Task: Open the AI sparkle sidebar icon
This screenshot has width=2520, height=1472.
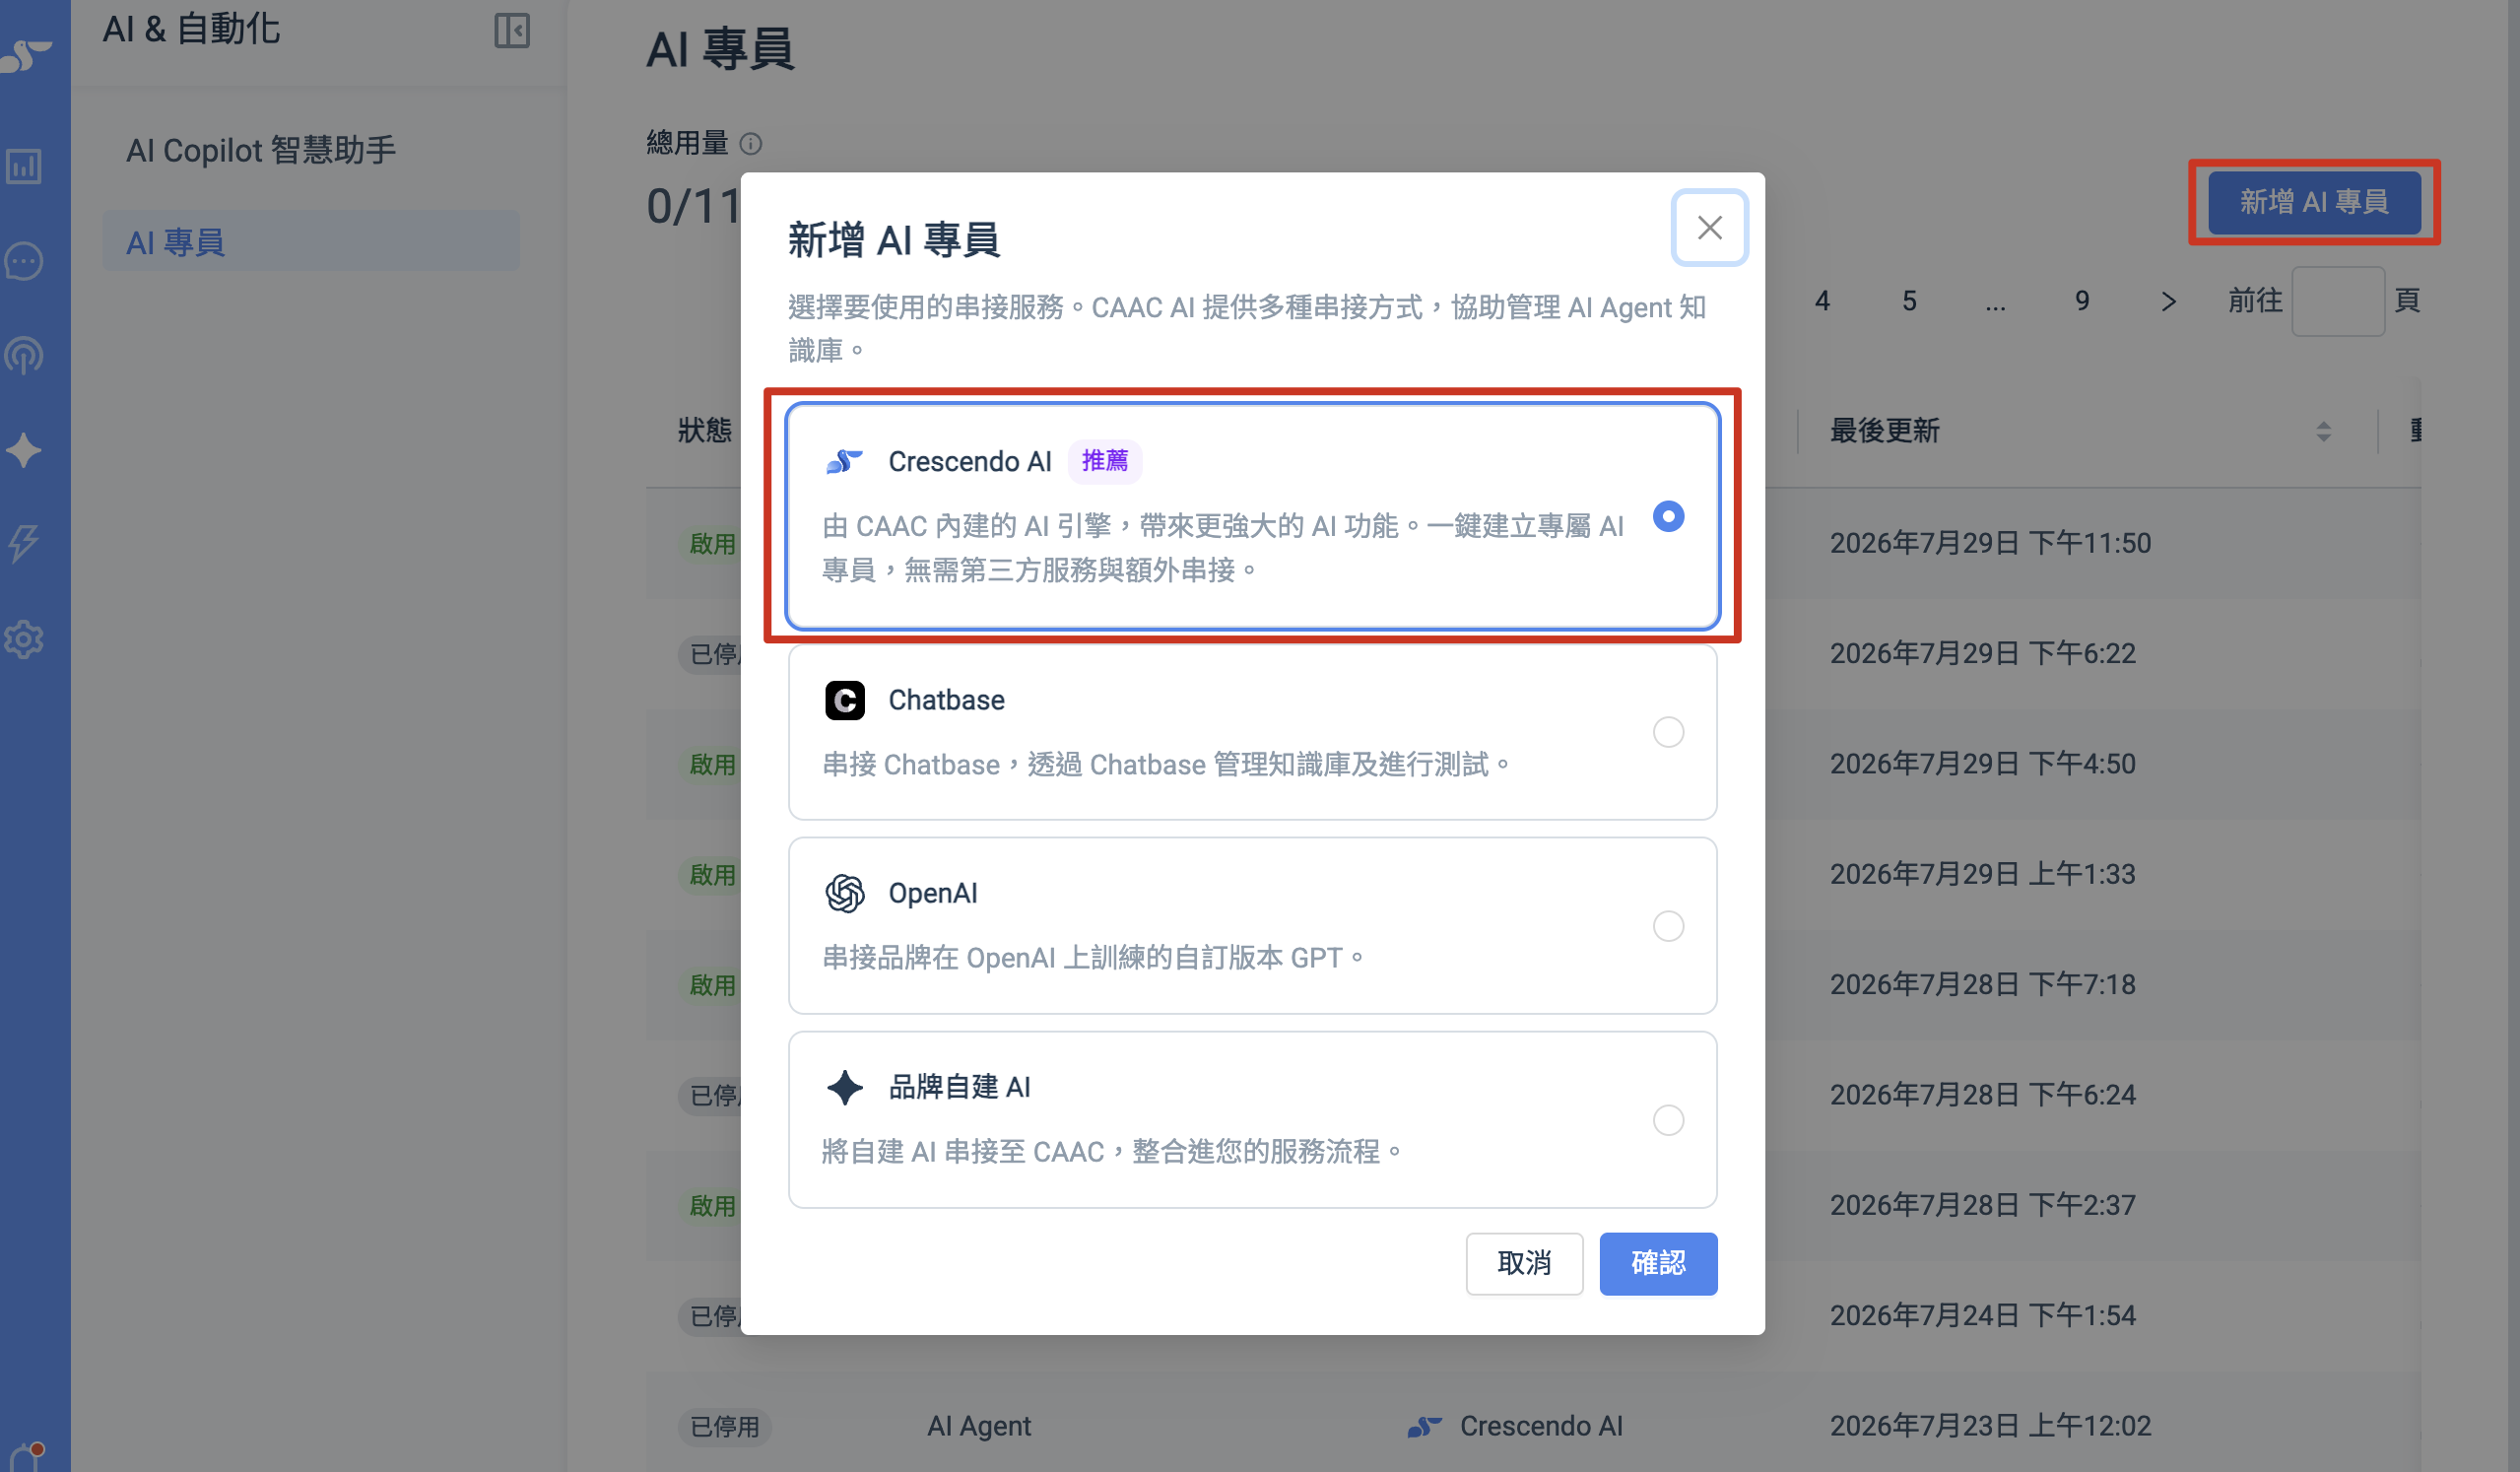Action: [24, 450]
